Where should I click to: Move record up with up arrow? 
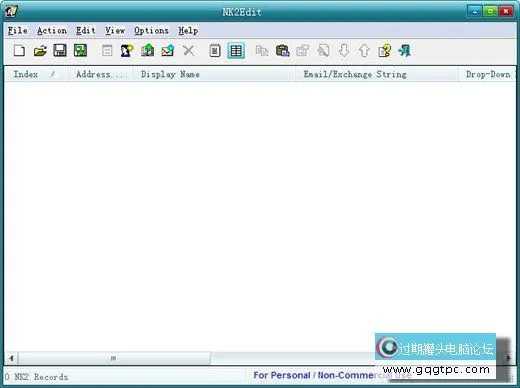point(364,51)
